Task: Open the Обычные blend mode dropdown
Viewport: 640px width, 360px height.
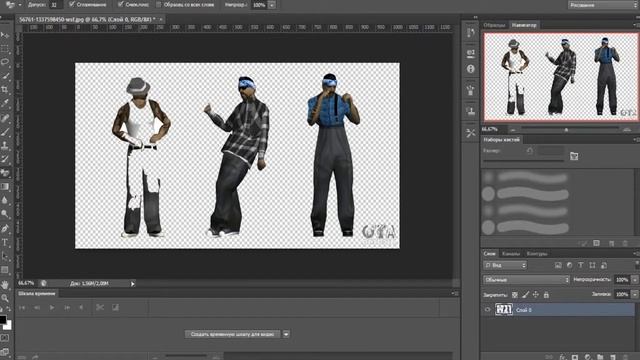Action: [x=526, y=280]
